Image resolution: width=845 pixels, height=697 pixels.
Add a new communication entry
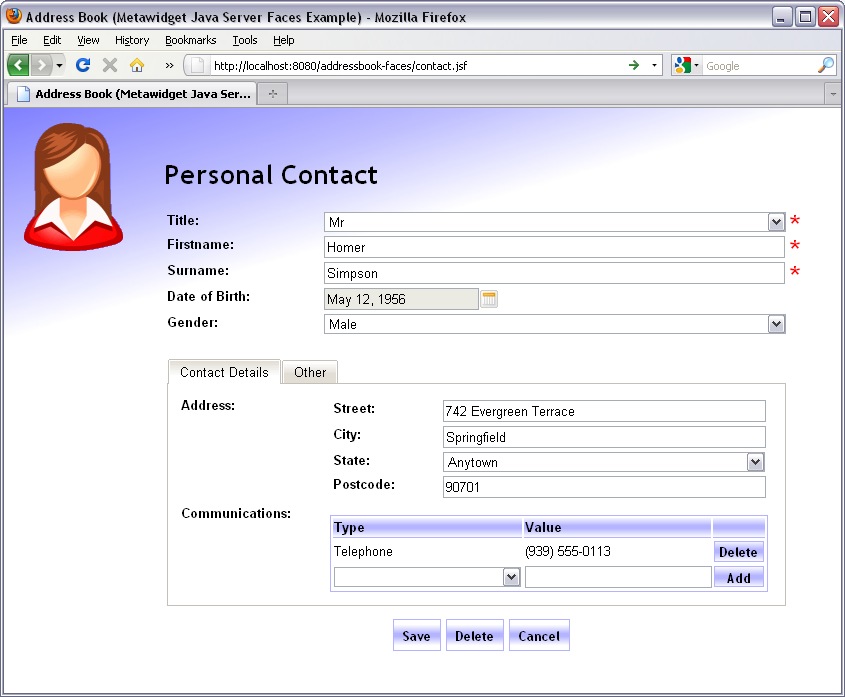point(738,577)
